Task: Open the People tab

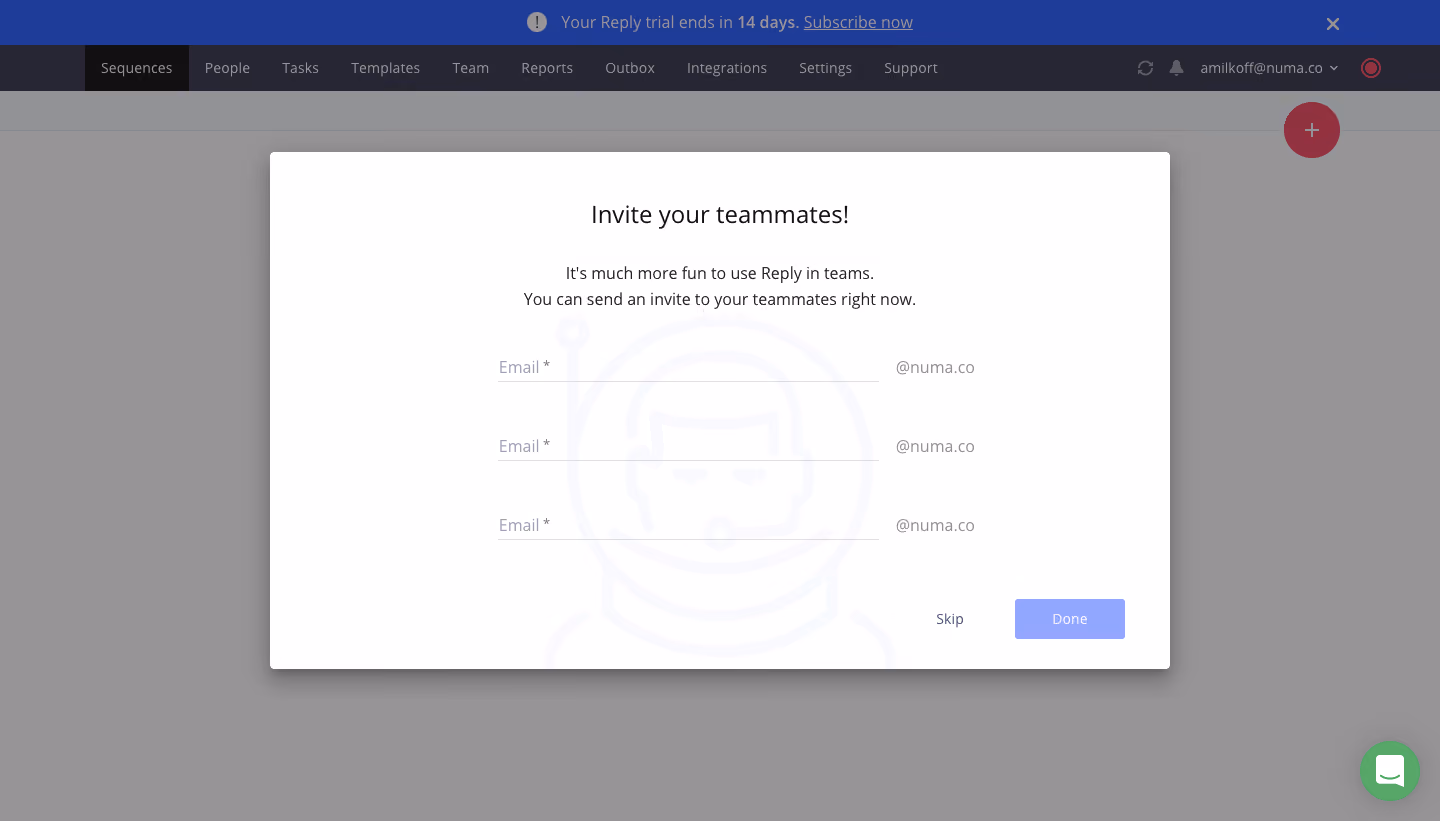Action: point(227,68)
